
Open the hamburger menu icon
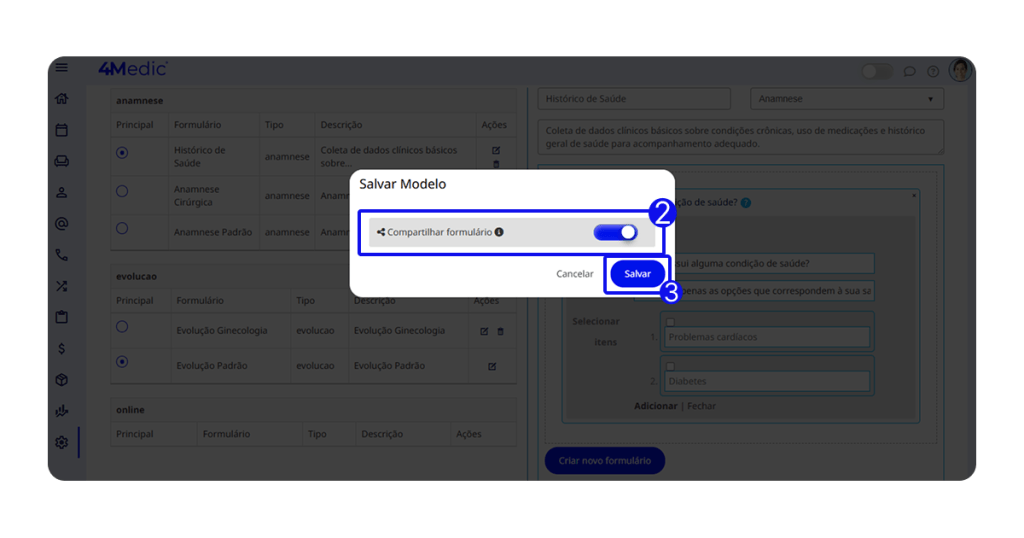[x=62, y=68]
